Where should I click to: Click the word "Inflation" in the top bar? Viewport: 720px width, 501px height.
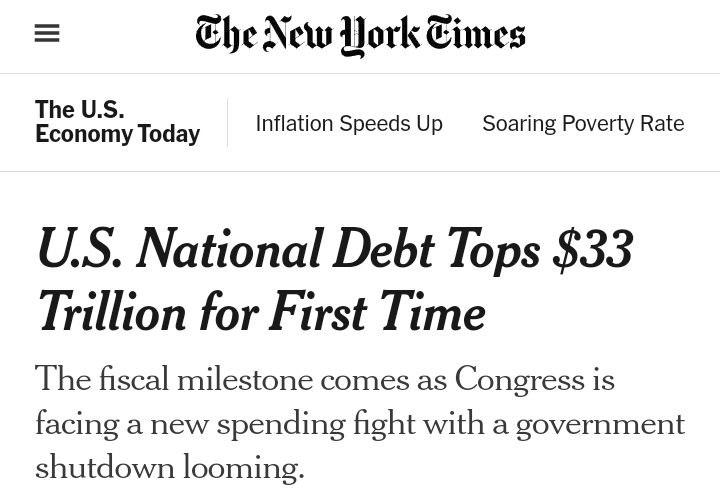coord(293,124)
